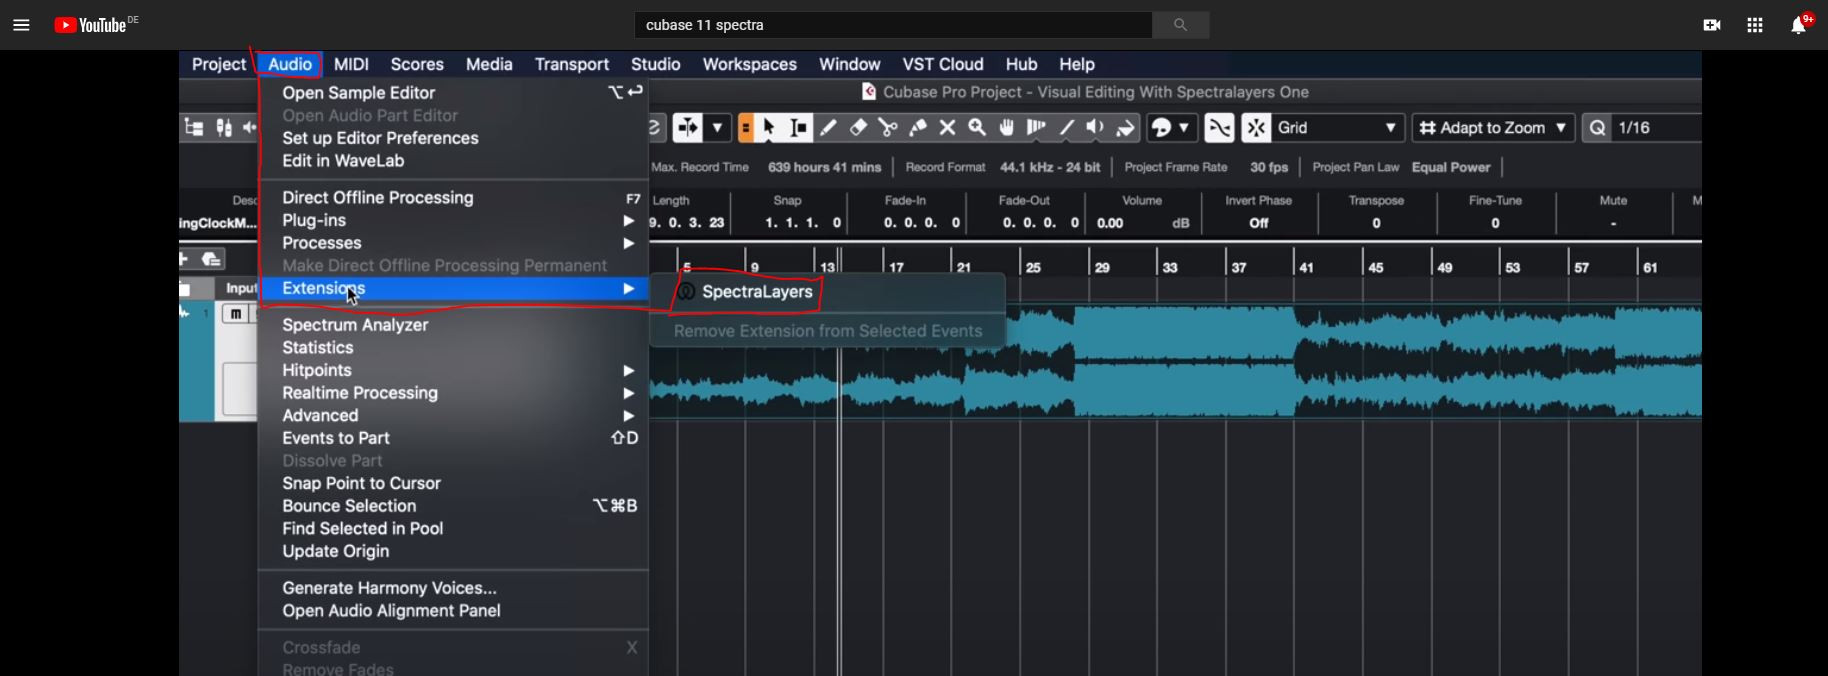
Task: Mute the track with the m button
Action: pos(235,314)
